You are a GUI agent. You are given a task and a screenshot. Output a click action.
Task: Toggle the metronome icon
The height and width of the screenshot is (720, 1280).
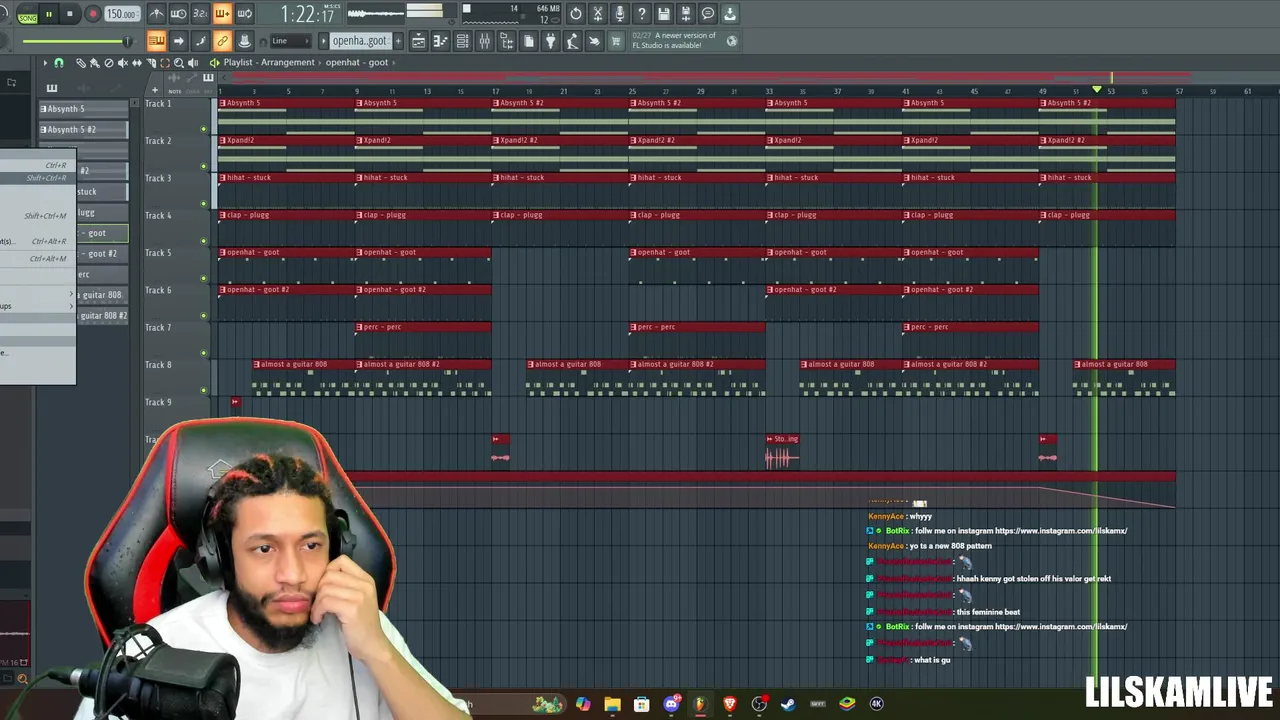pyautogui.click(x=157, y=14)
